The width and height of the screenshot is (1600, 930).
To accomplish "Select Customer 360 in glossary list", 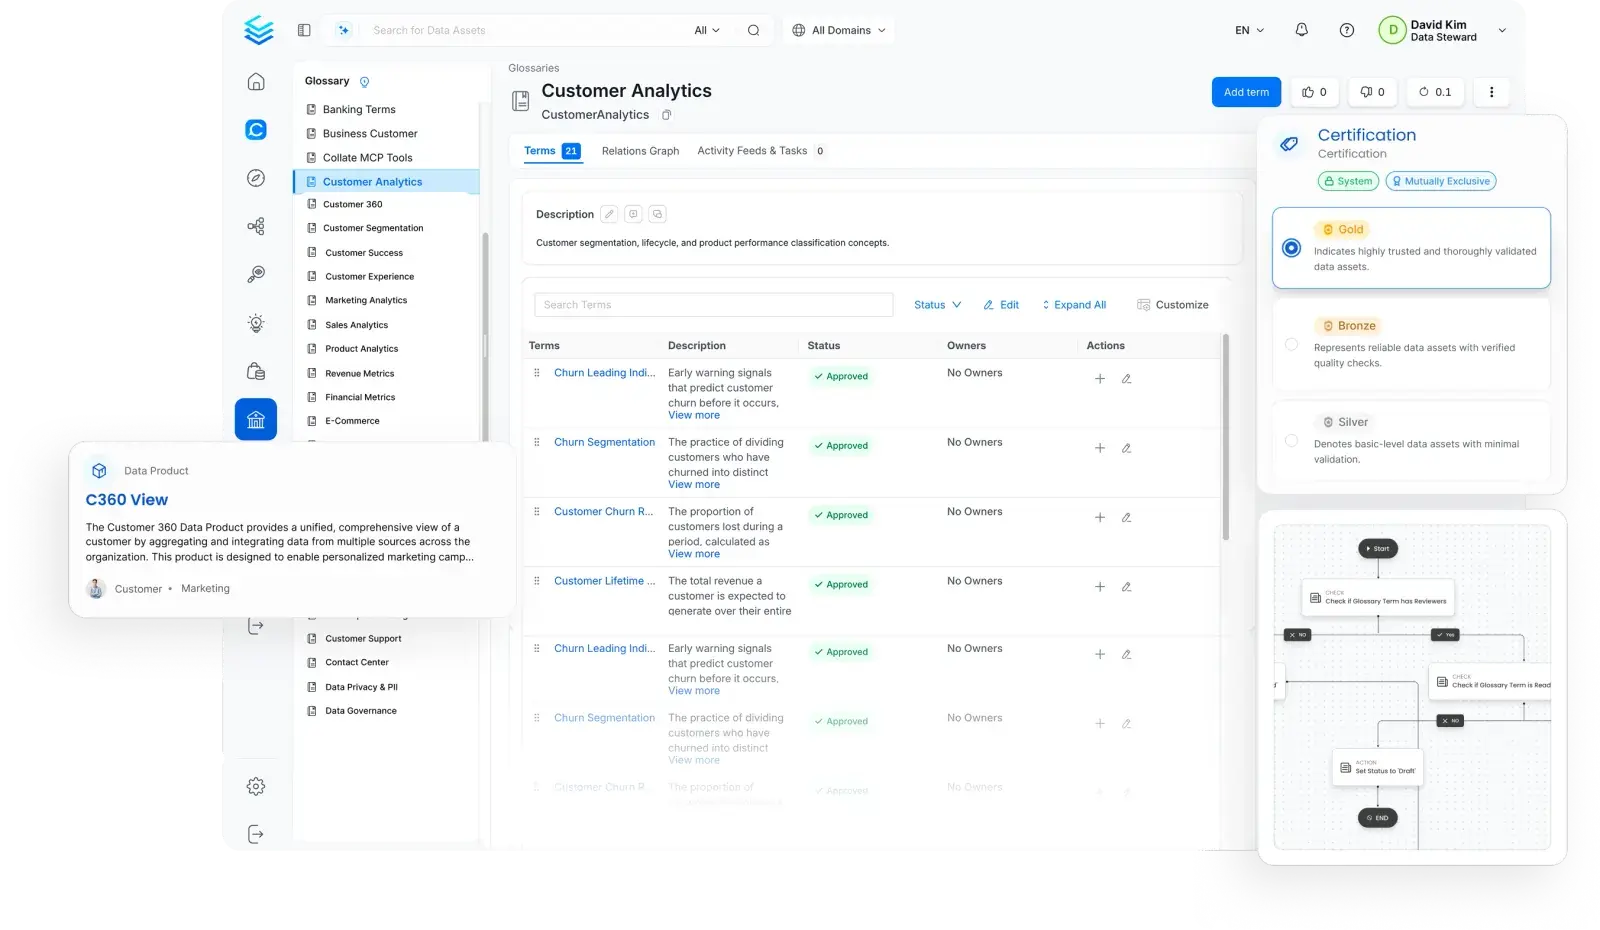I will pos(352,205).
